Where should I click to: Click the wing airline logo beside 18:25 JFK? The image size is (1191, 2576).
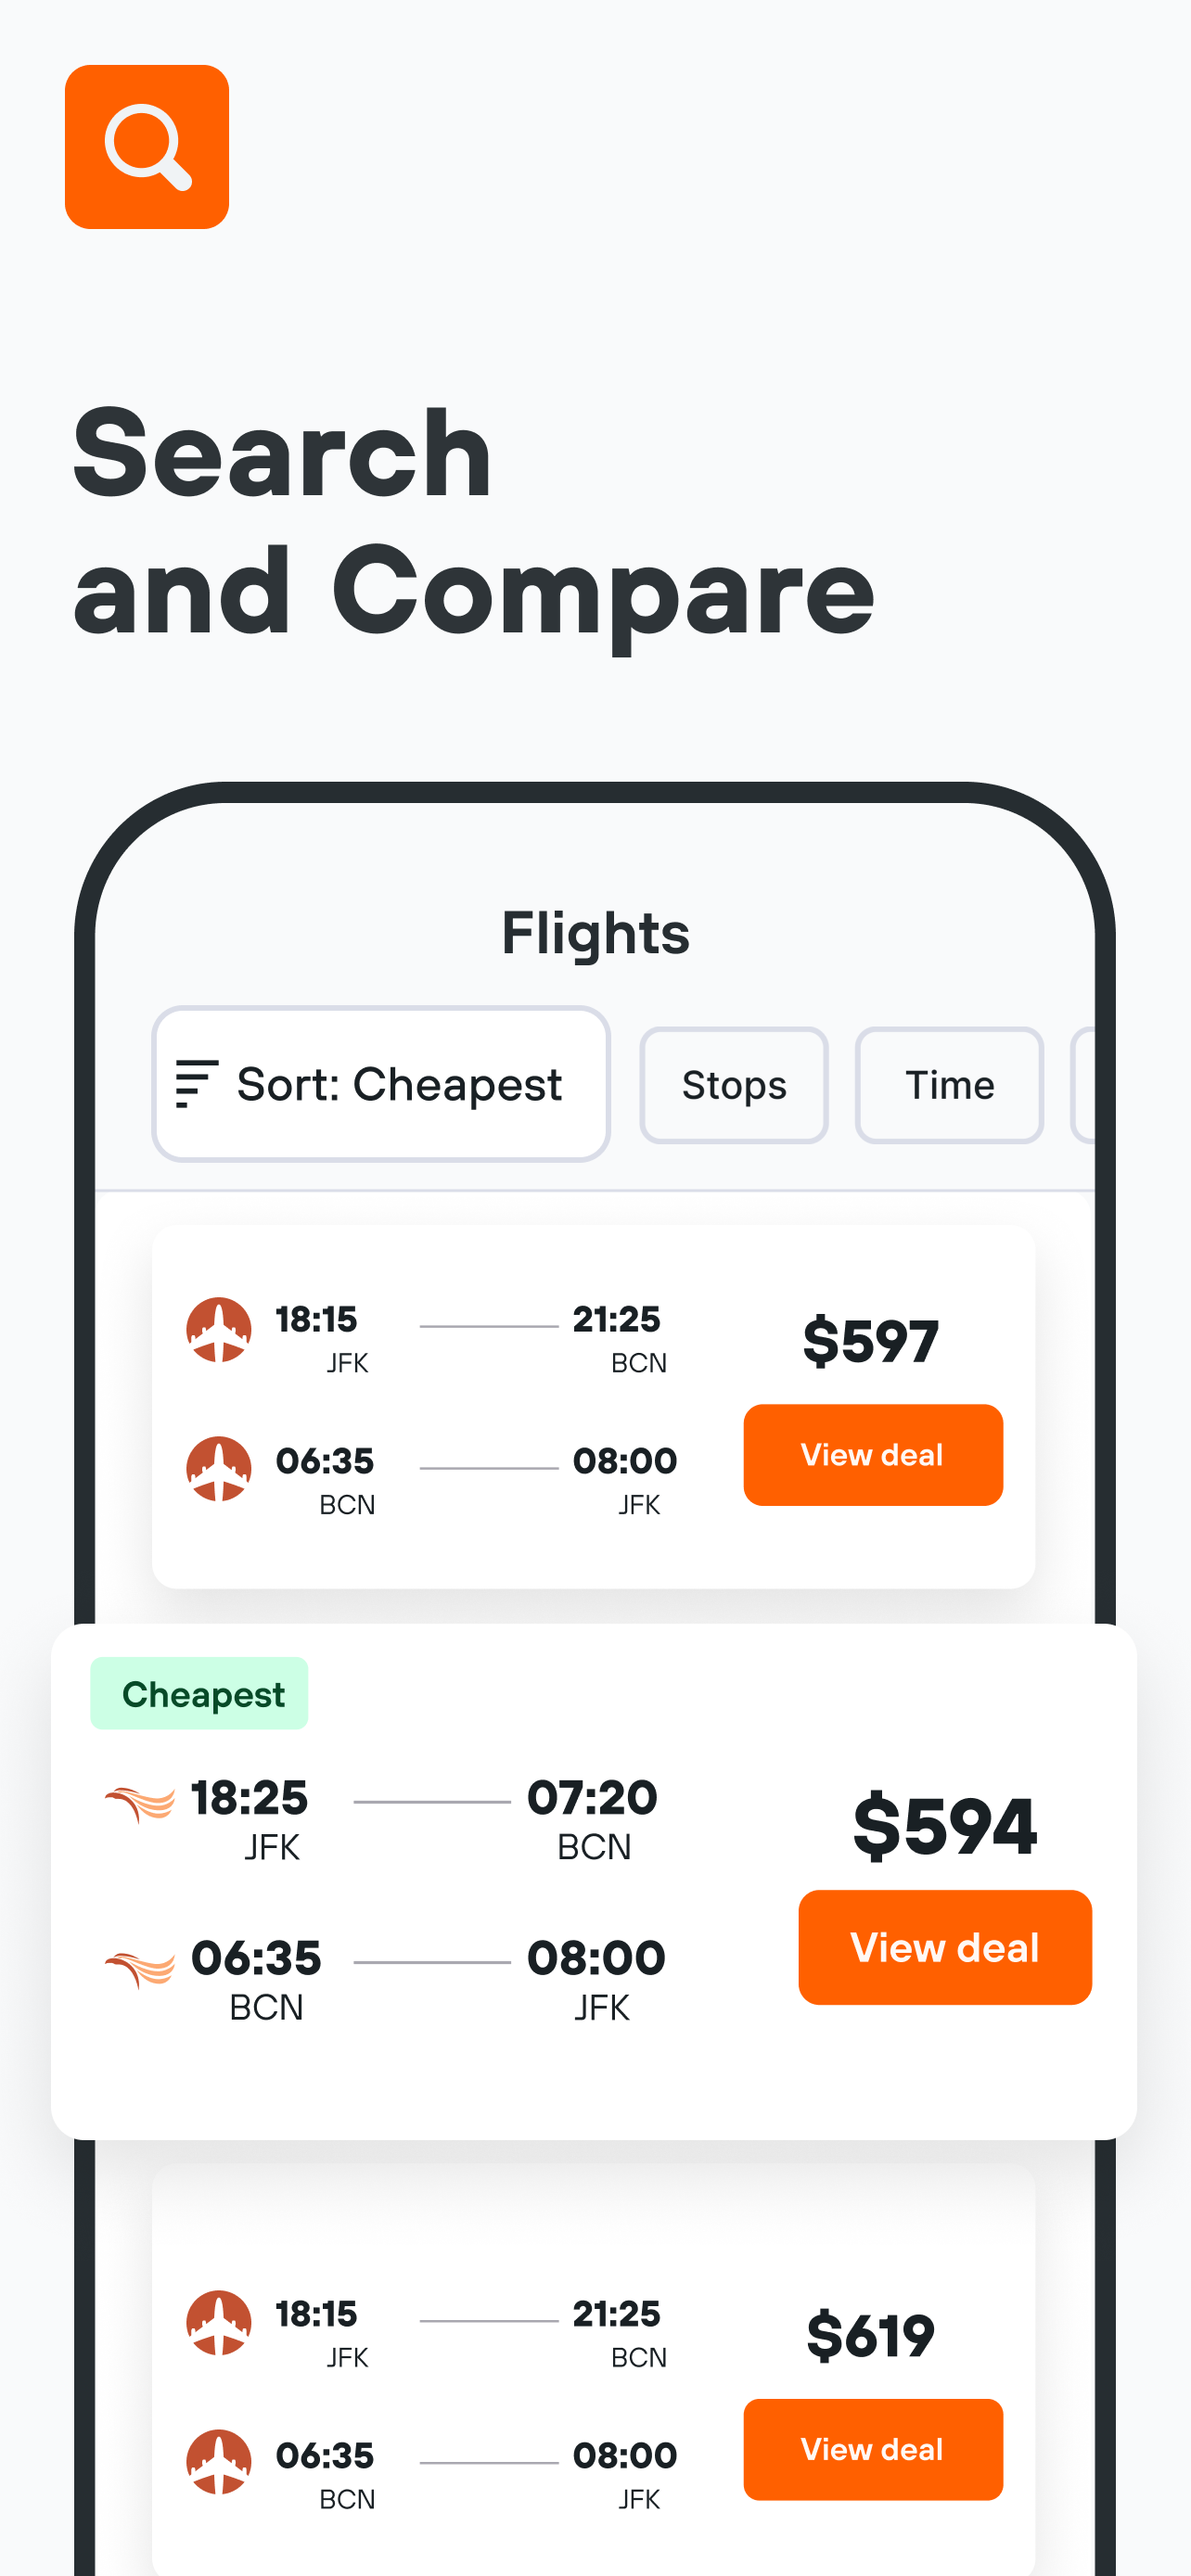pos(140,1803)
